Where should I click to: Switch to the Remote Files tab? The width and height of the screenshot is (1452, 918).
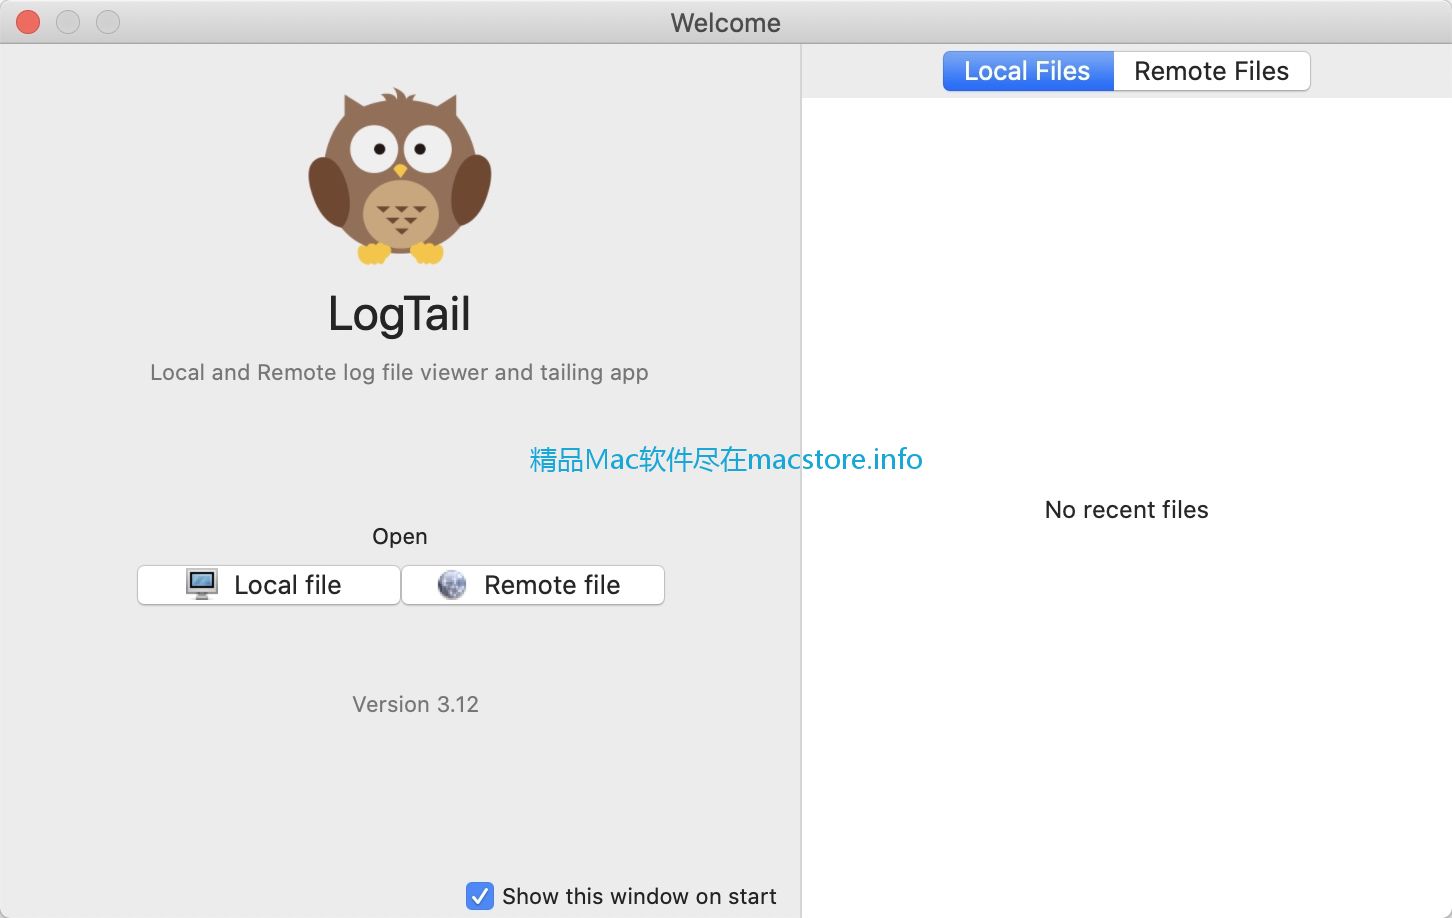[1211, 71]
